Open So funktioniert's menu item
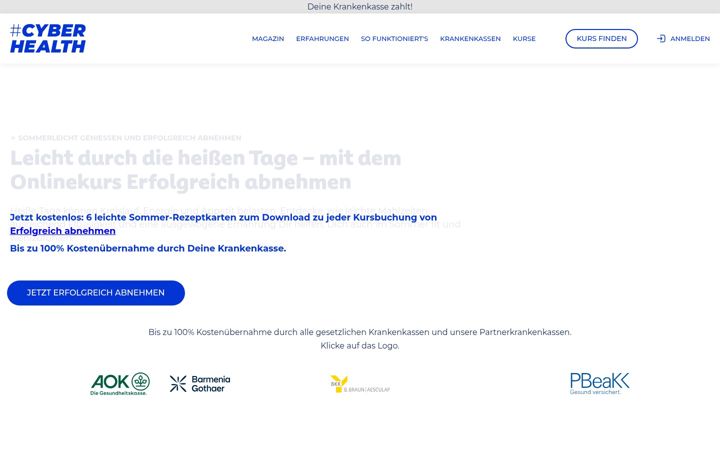This screenshot has height=450, width=720. pos(394,39)
